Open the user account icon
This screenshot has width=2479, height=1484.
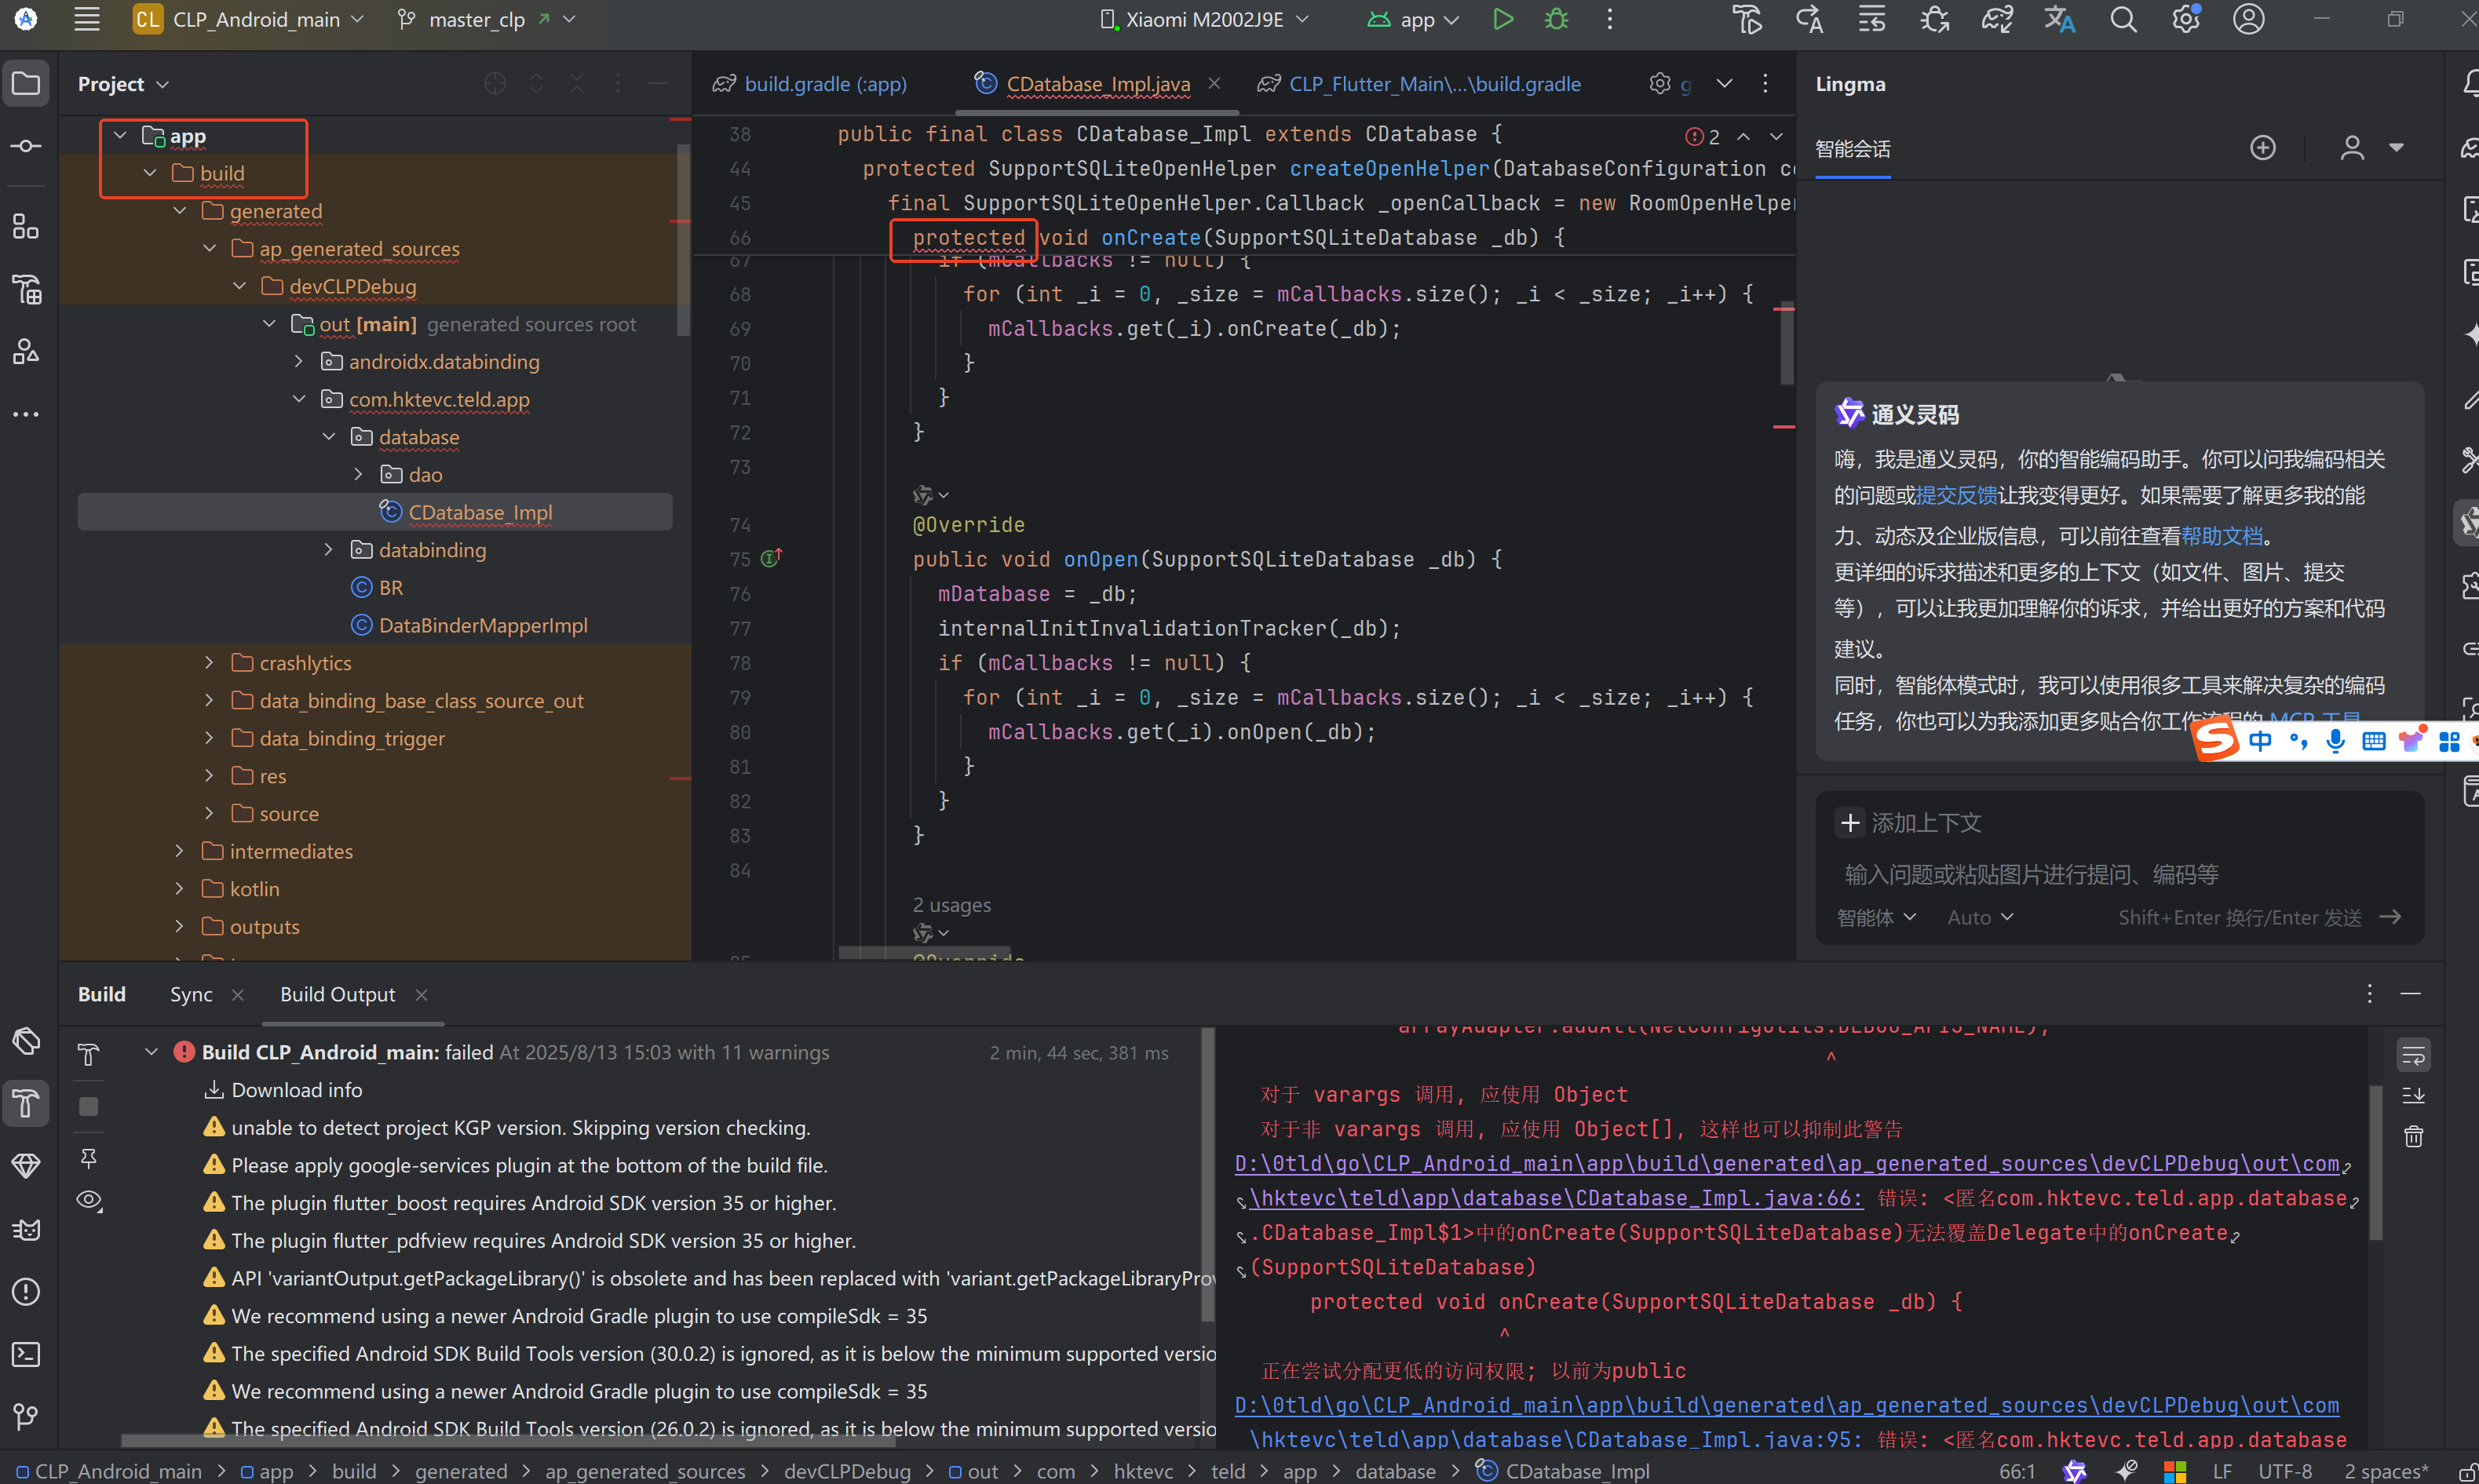2248,19
